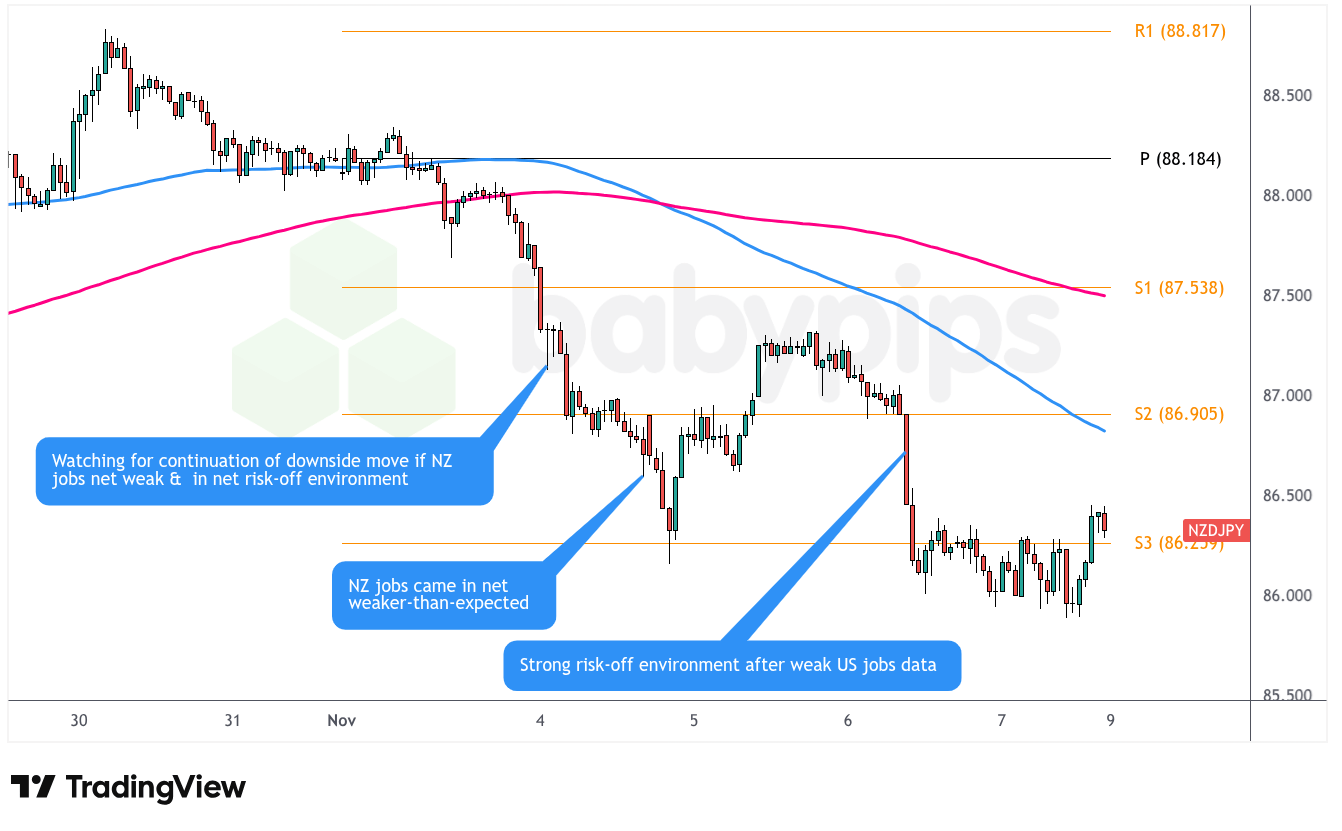Click the 87.000 price scale label

pyautogui.click(x=1287, y=396)
